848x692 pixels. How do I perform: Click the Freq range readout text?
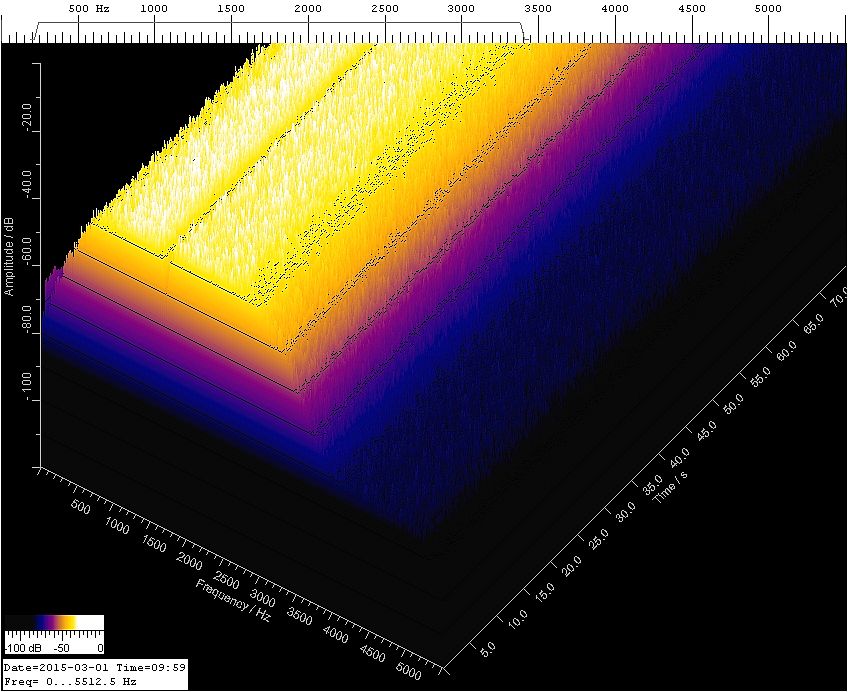(x=70, y=681)
